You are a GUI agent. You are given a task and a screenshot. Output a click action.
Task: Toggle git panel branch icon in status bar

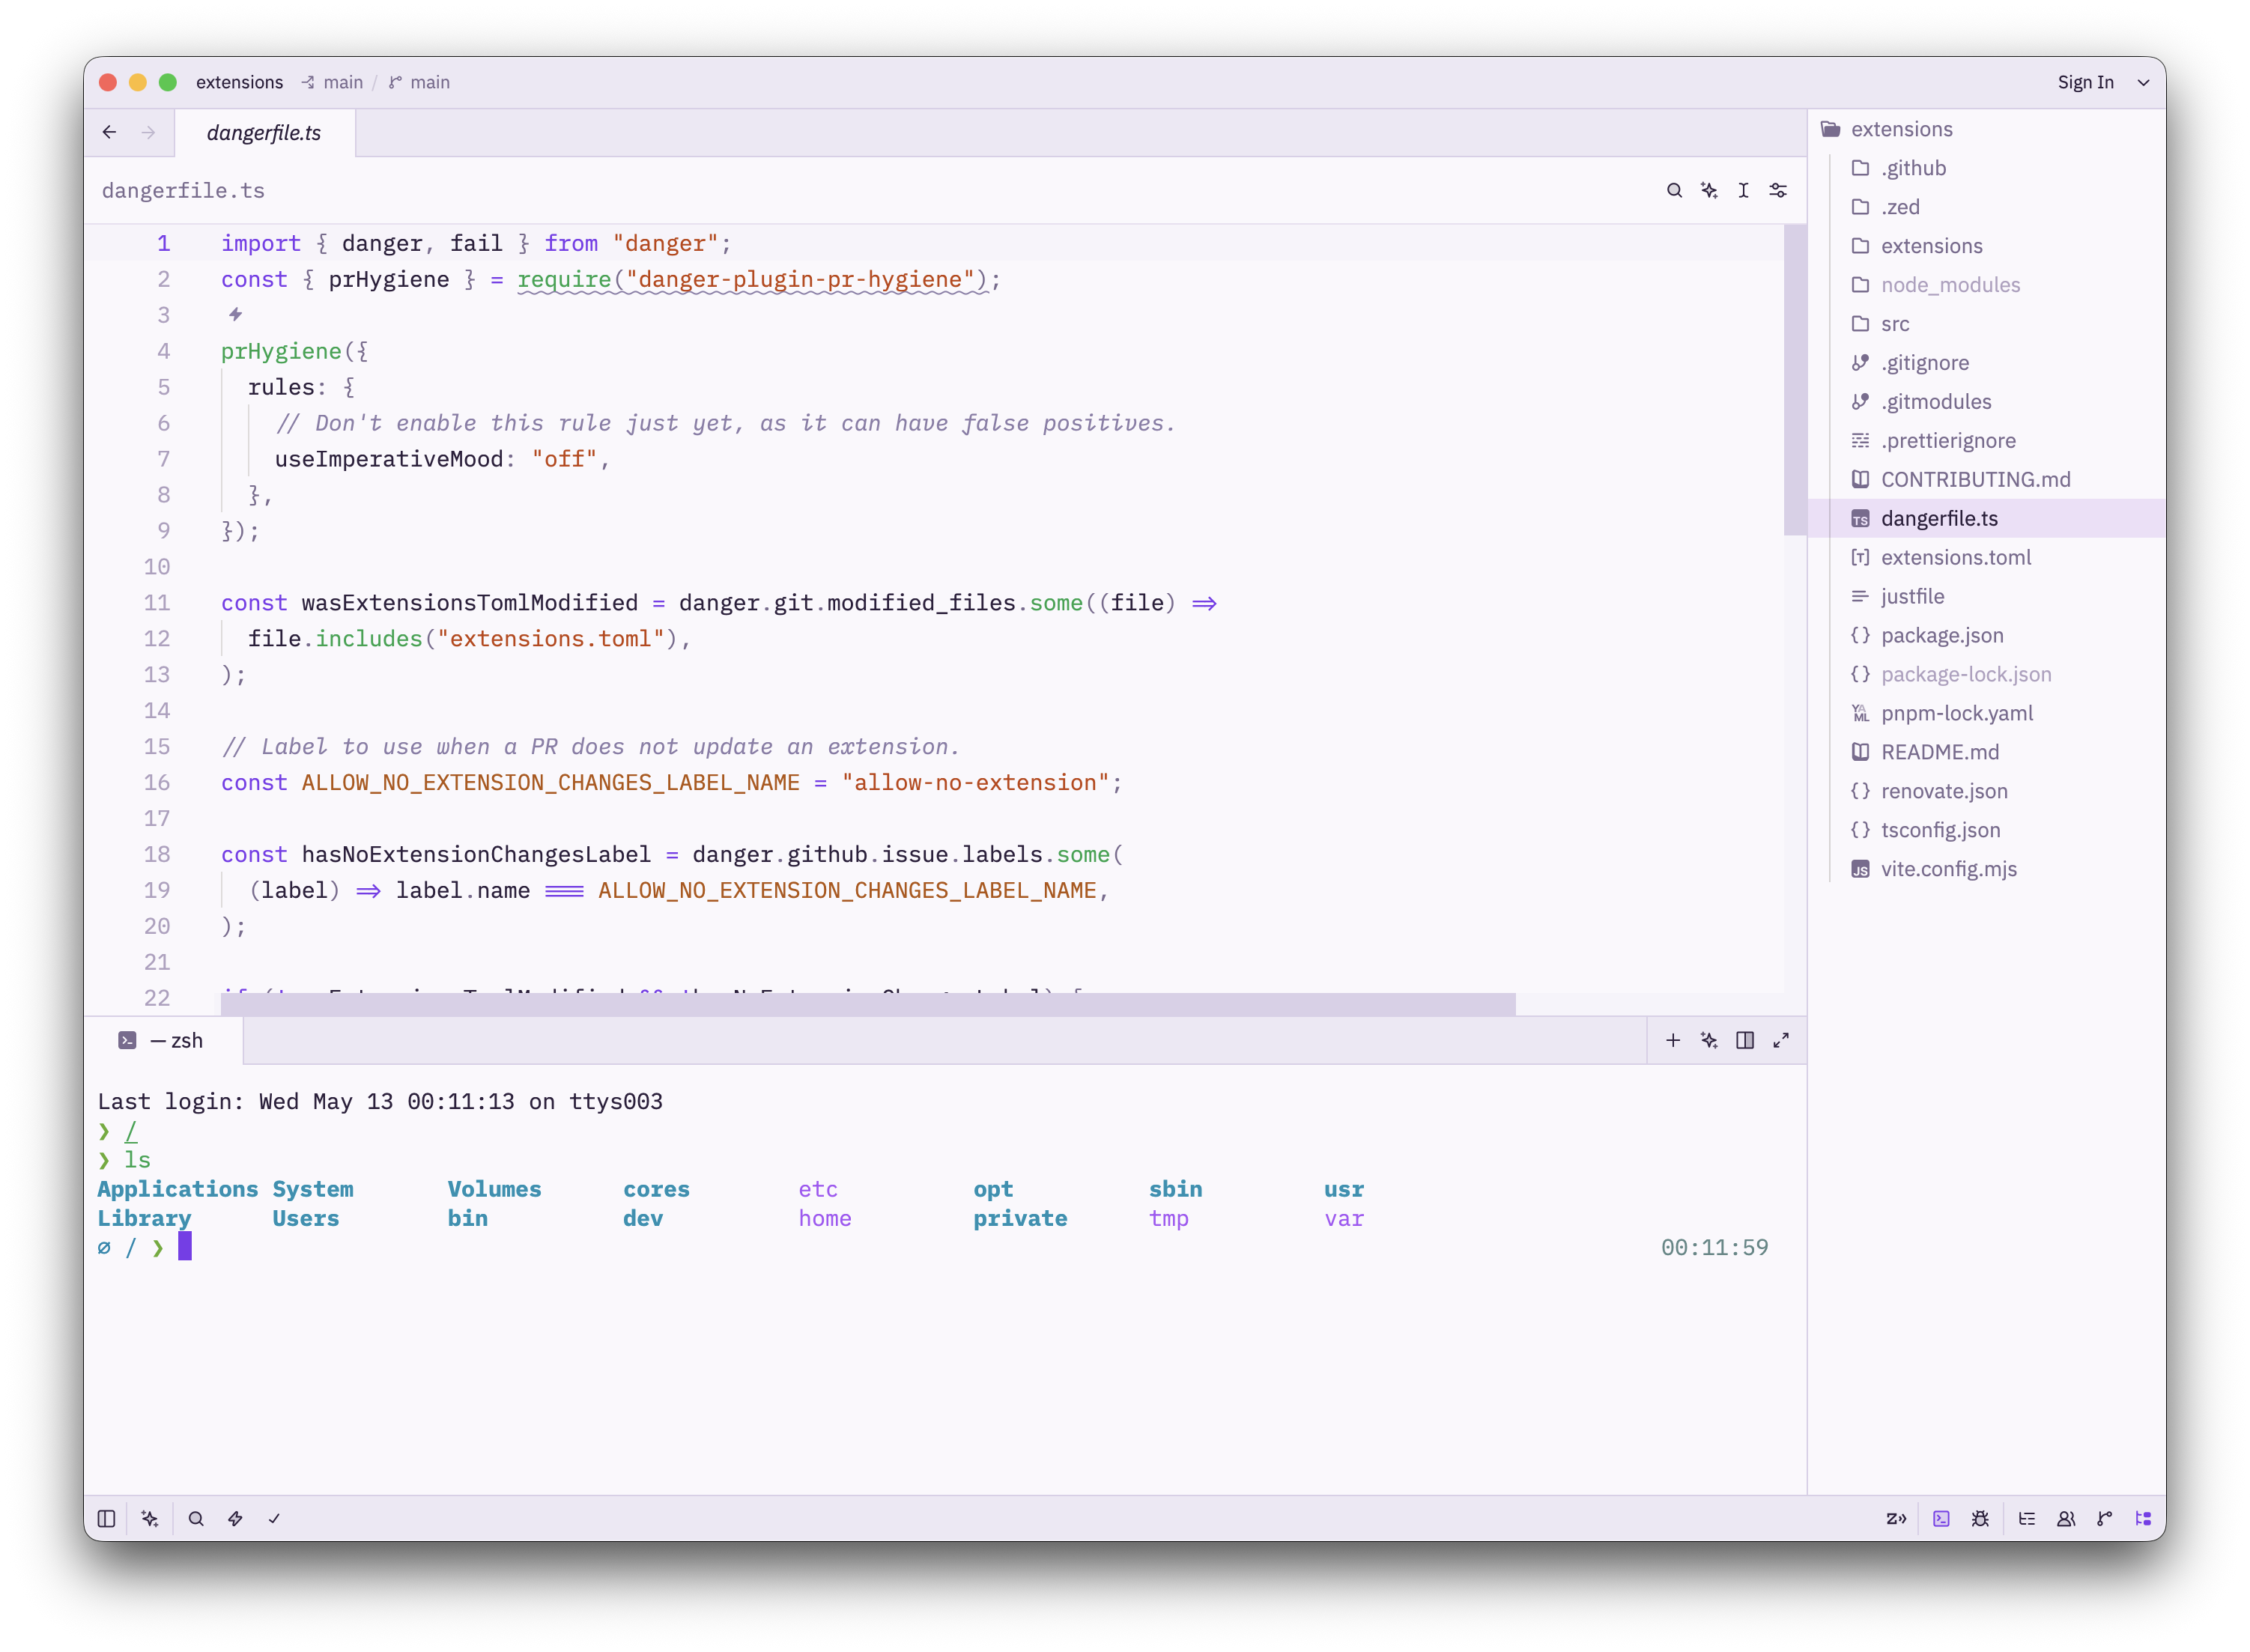tap(2105, 1518)
